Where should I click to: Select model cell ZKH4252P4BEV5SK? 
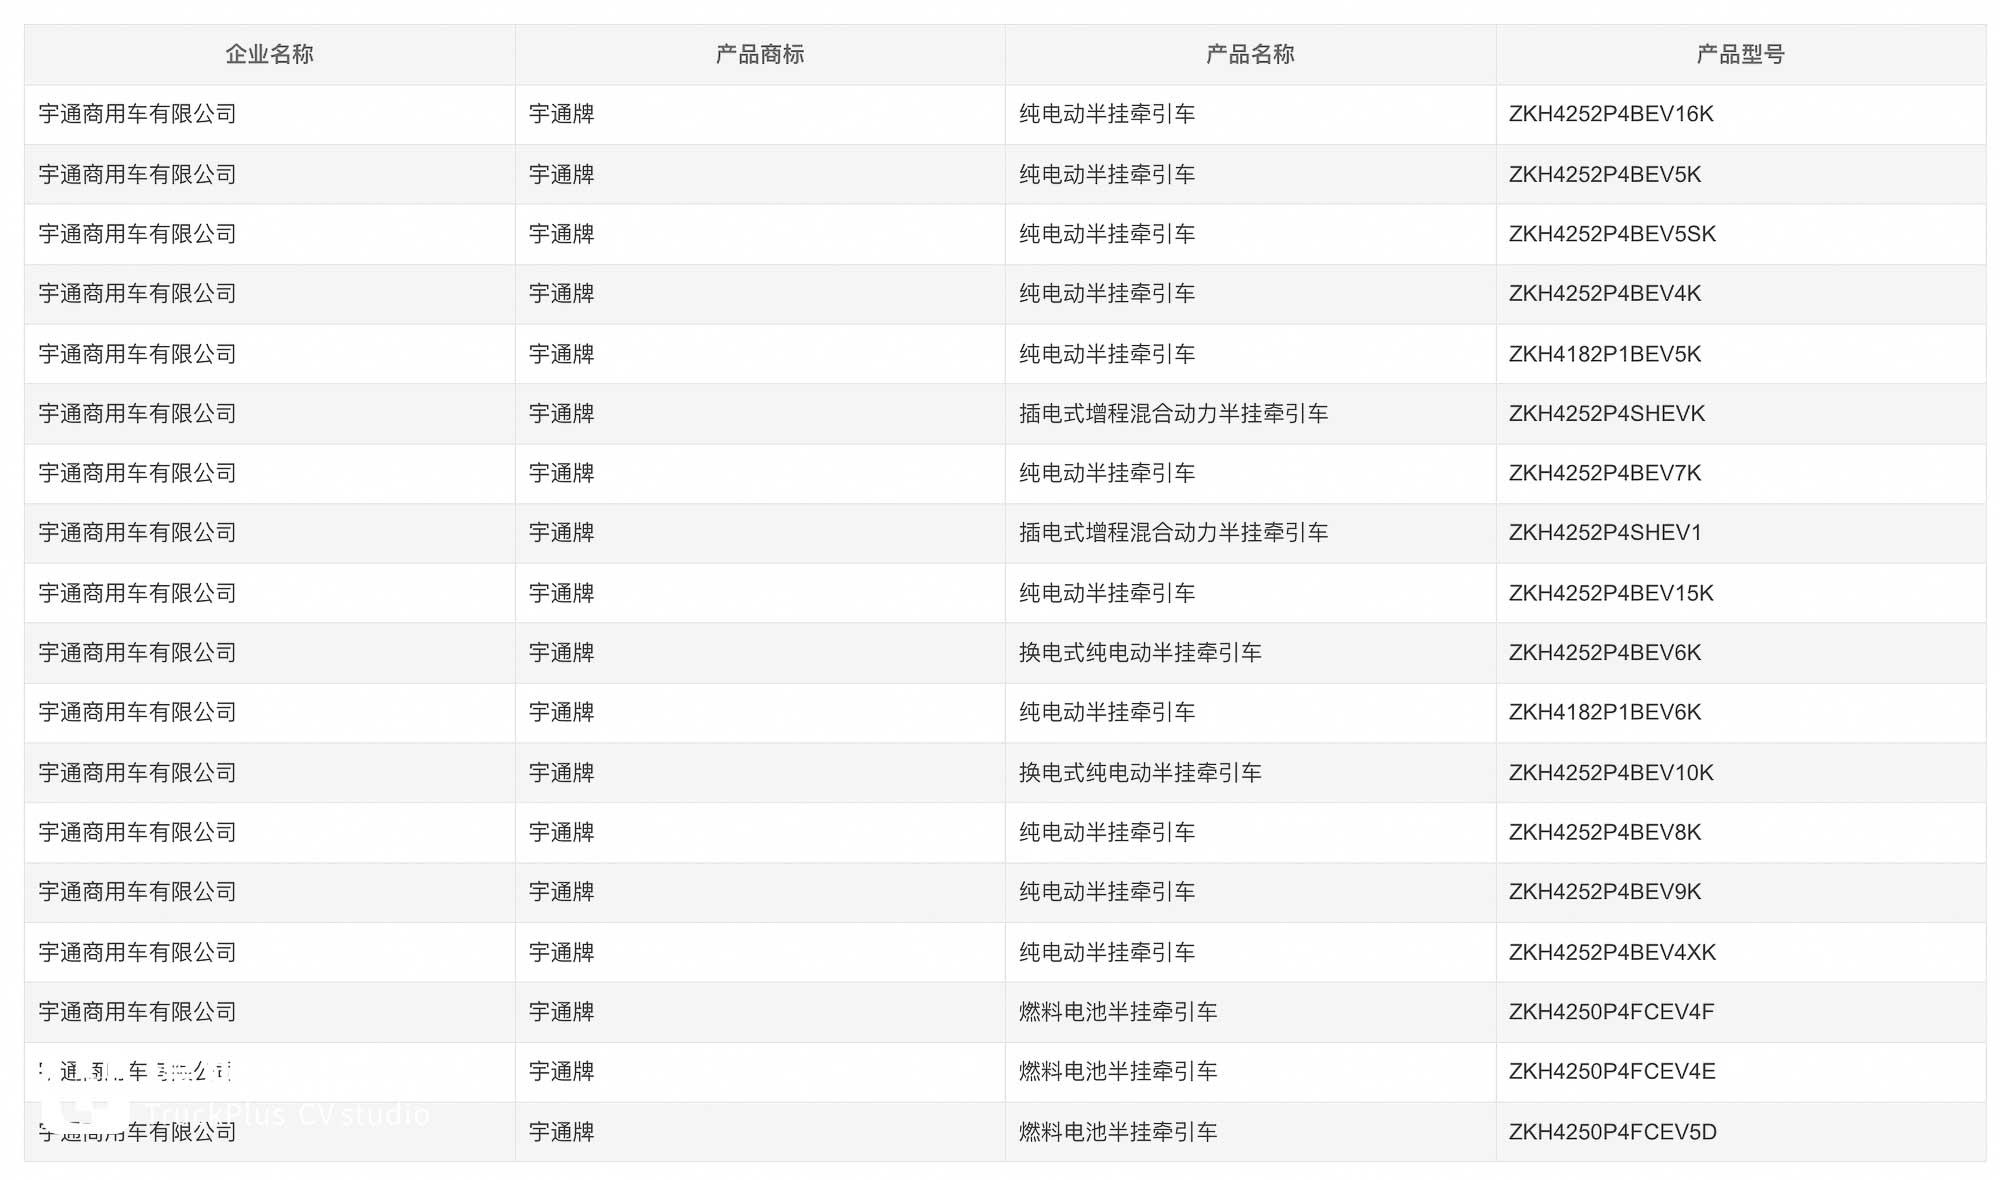1611,234
